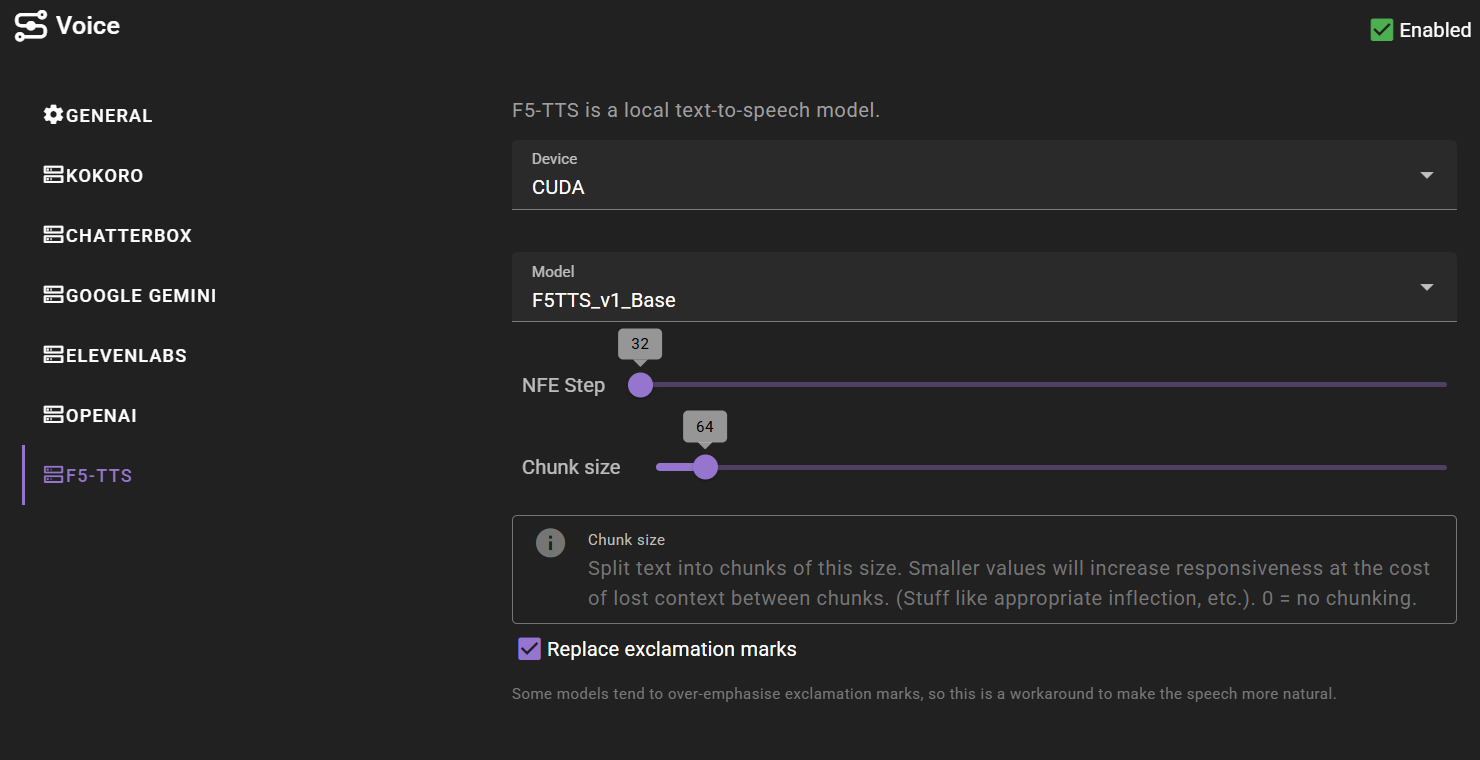Click the F5TTS_v1_Base model field
The width and height of the screenshot is (1480, 760).
pyautogui.click(x=984, y=287)
